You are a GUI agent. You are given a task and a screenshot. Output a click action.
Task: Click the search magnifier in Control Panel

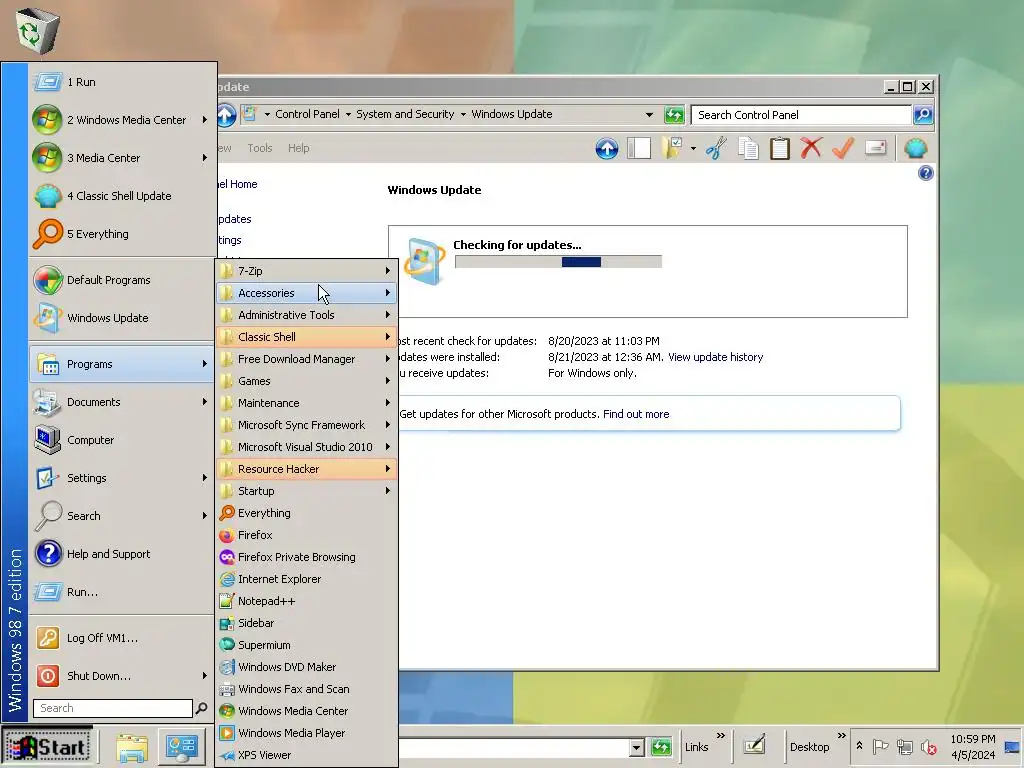pos(923,115)
